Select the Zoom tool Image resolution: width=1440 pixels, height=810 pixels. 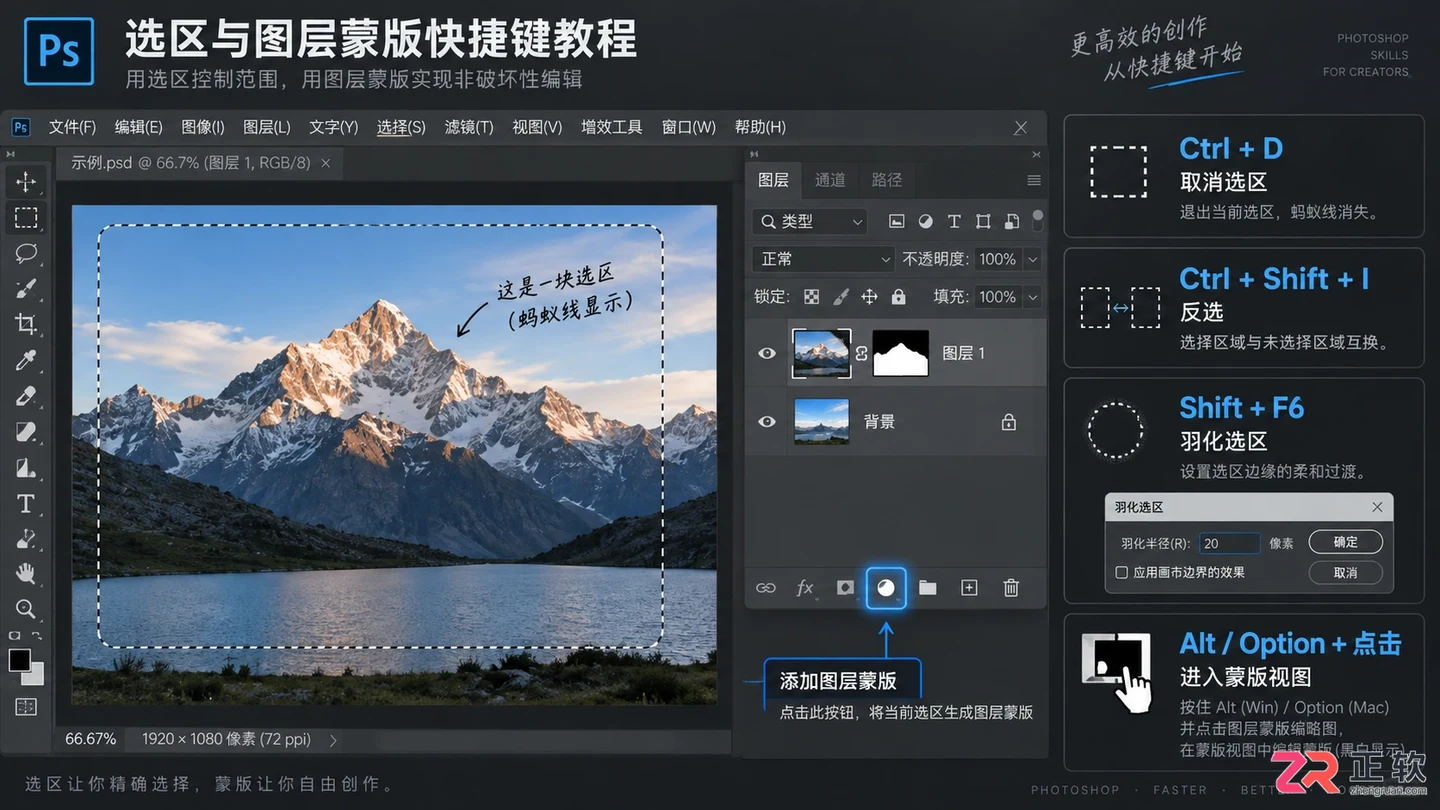pos(26,609)
